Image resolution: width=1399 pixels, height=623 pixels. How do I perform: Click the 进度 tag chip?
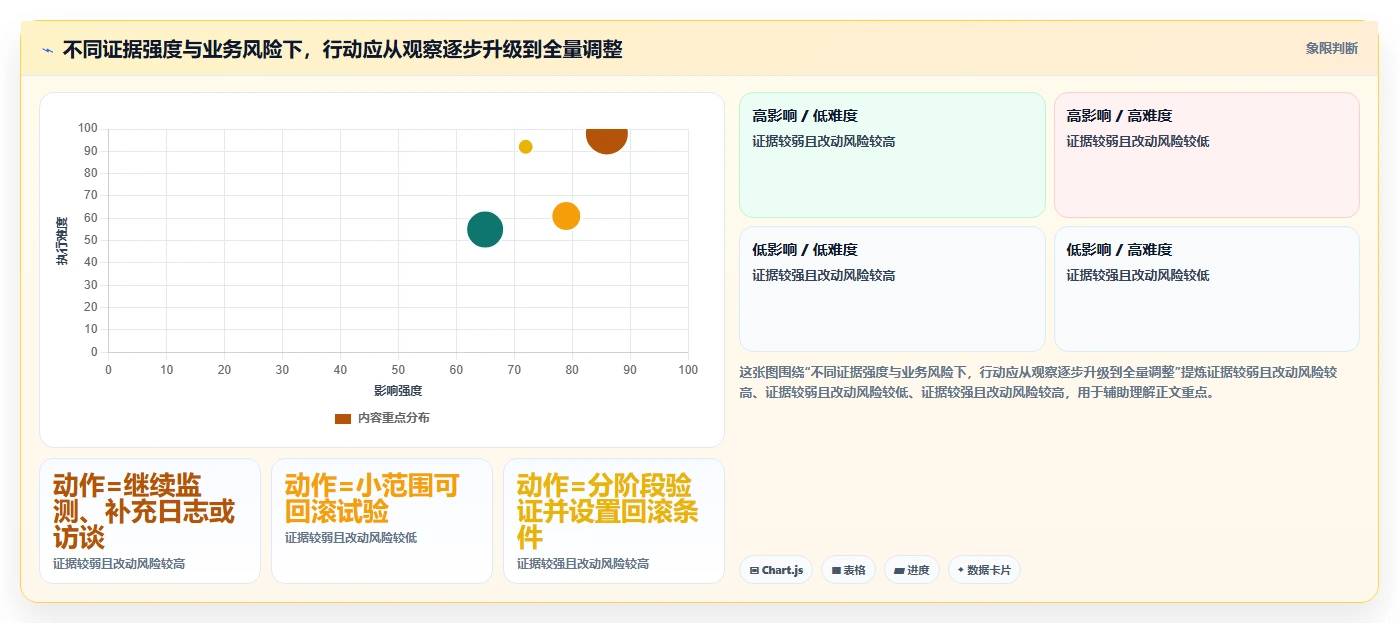[912, 570]
